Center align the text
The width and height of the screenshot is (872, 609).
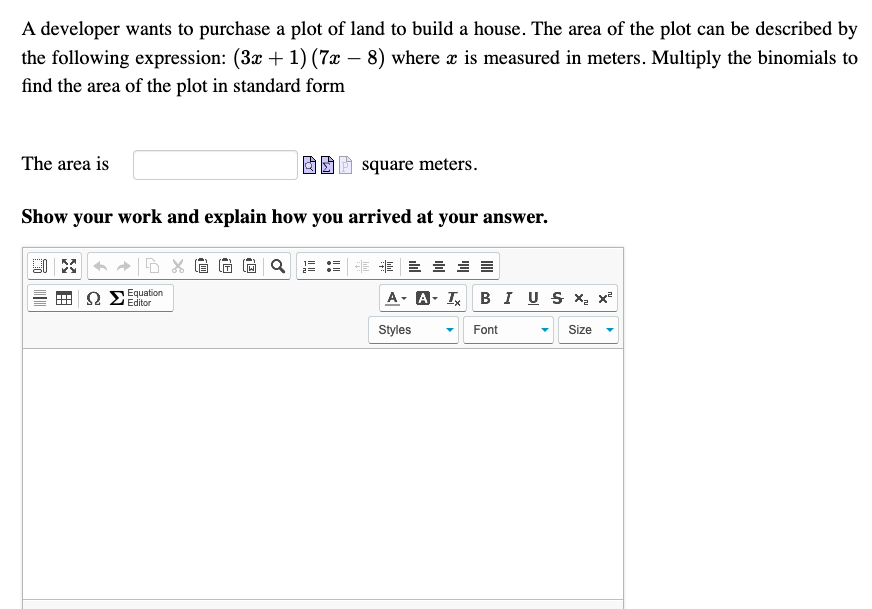point(439,266)
